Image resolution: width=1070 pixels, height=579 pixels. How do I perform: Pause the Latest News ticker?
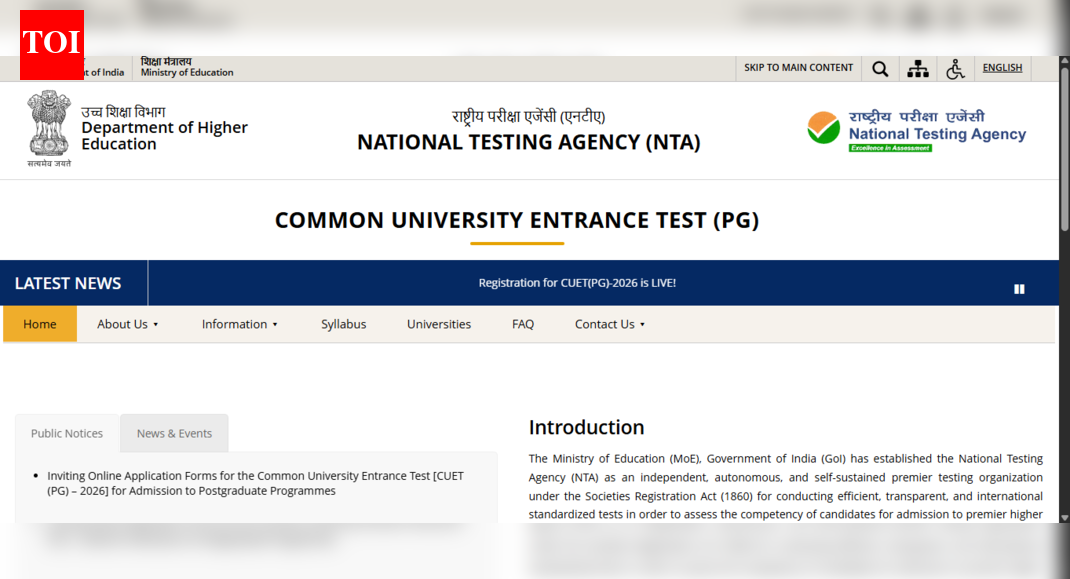(1019, 288)
